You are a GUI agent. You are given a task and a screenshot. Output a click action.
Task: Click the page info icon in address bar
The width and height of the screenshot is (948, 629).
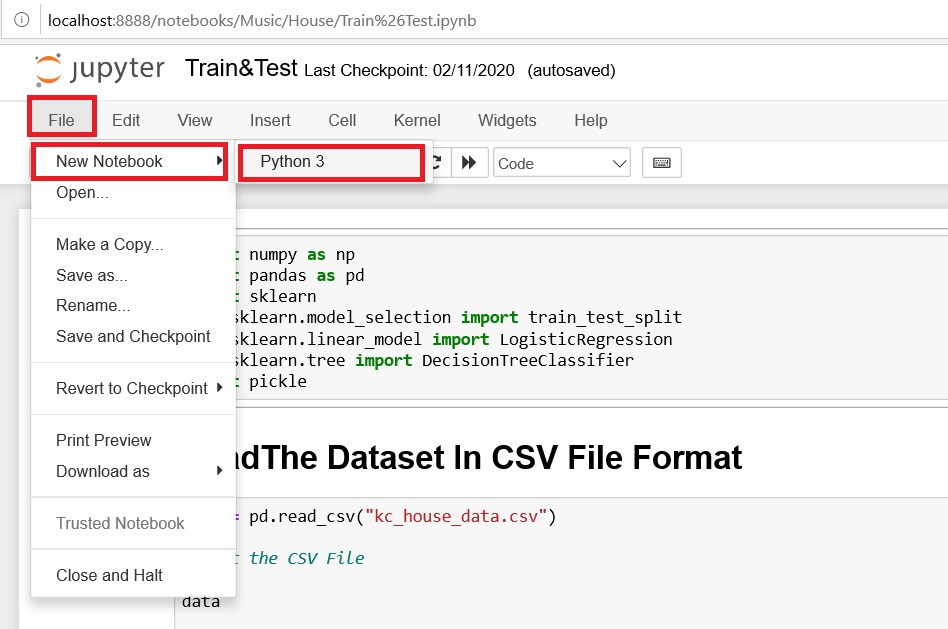coord(22,20)
